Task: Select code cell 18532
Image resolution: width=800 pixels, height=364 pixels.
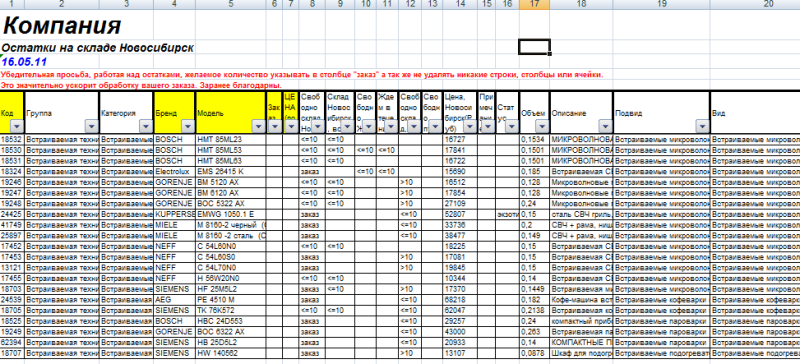Action: tap(12, 138)
